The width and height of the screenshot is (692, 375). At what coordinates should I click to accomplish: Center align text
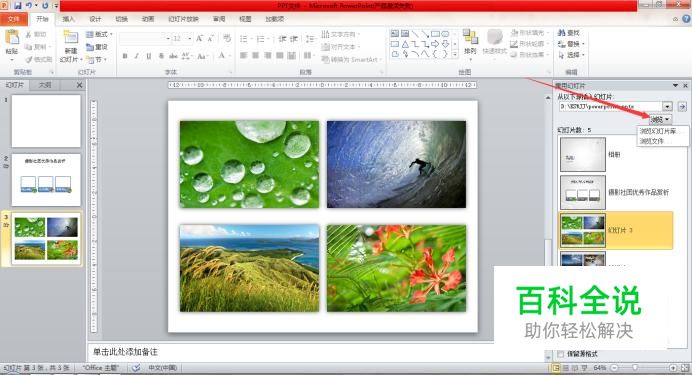pos(256,56)
